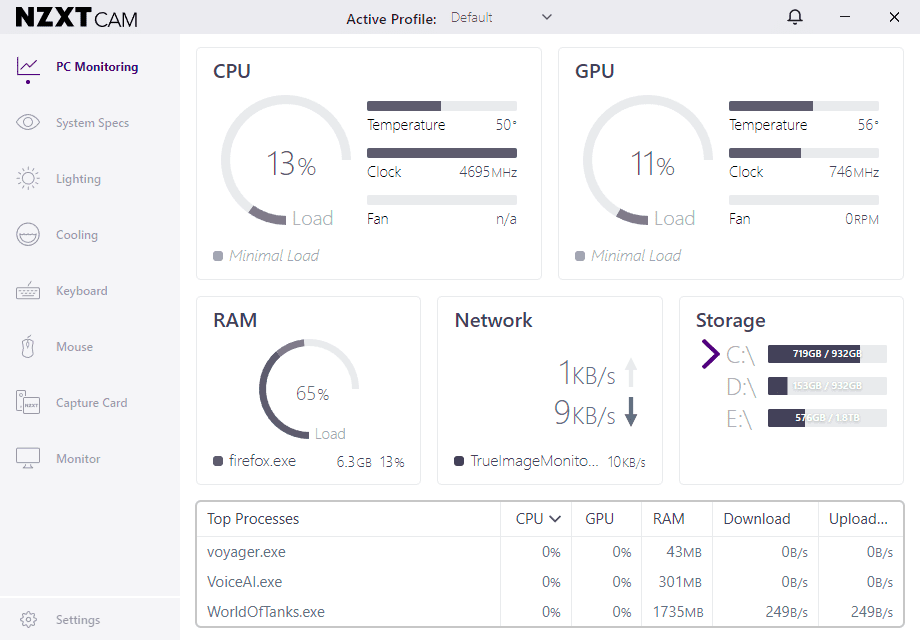Click the GPU column header

coord(599,519)
